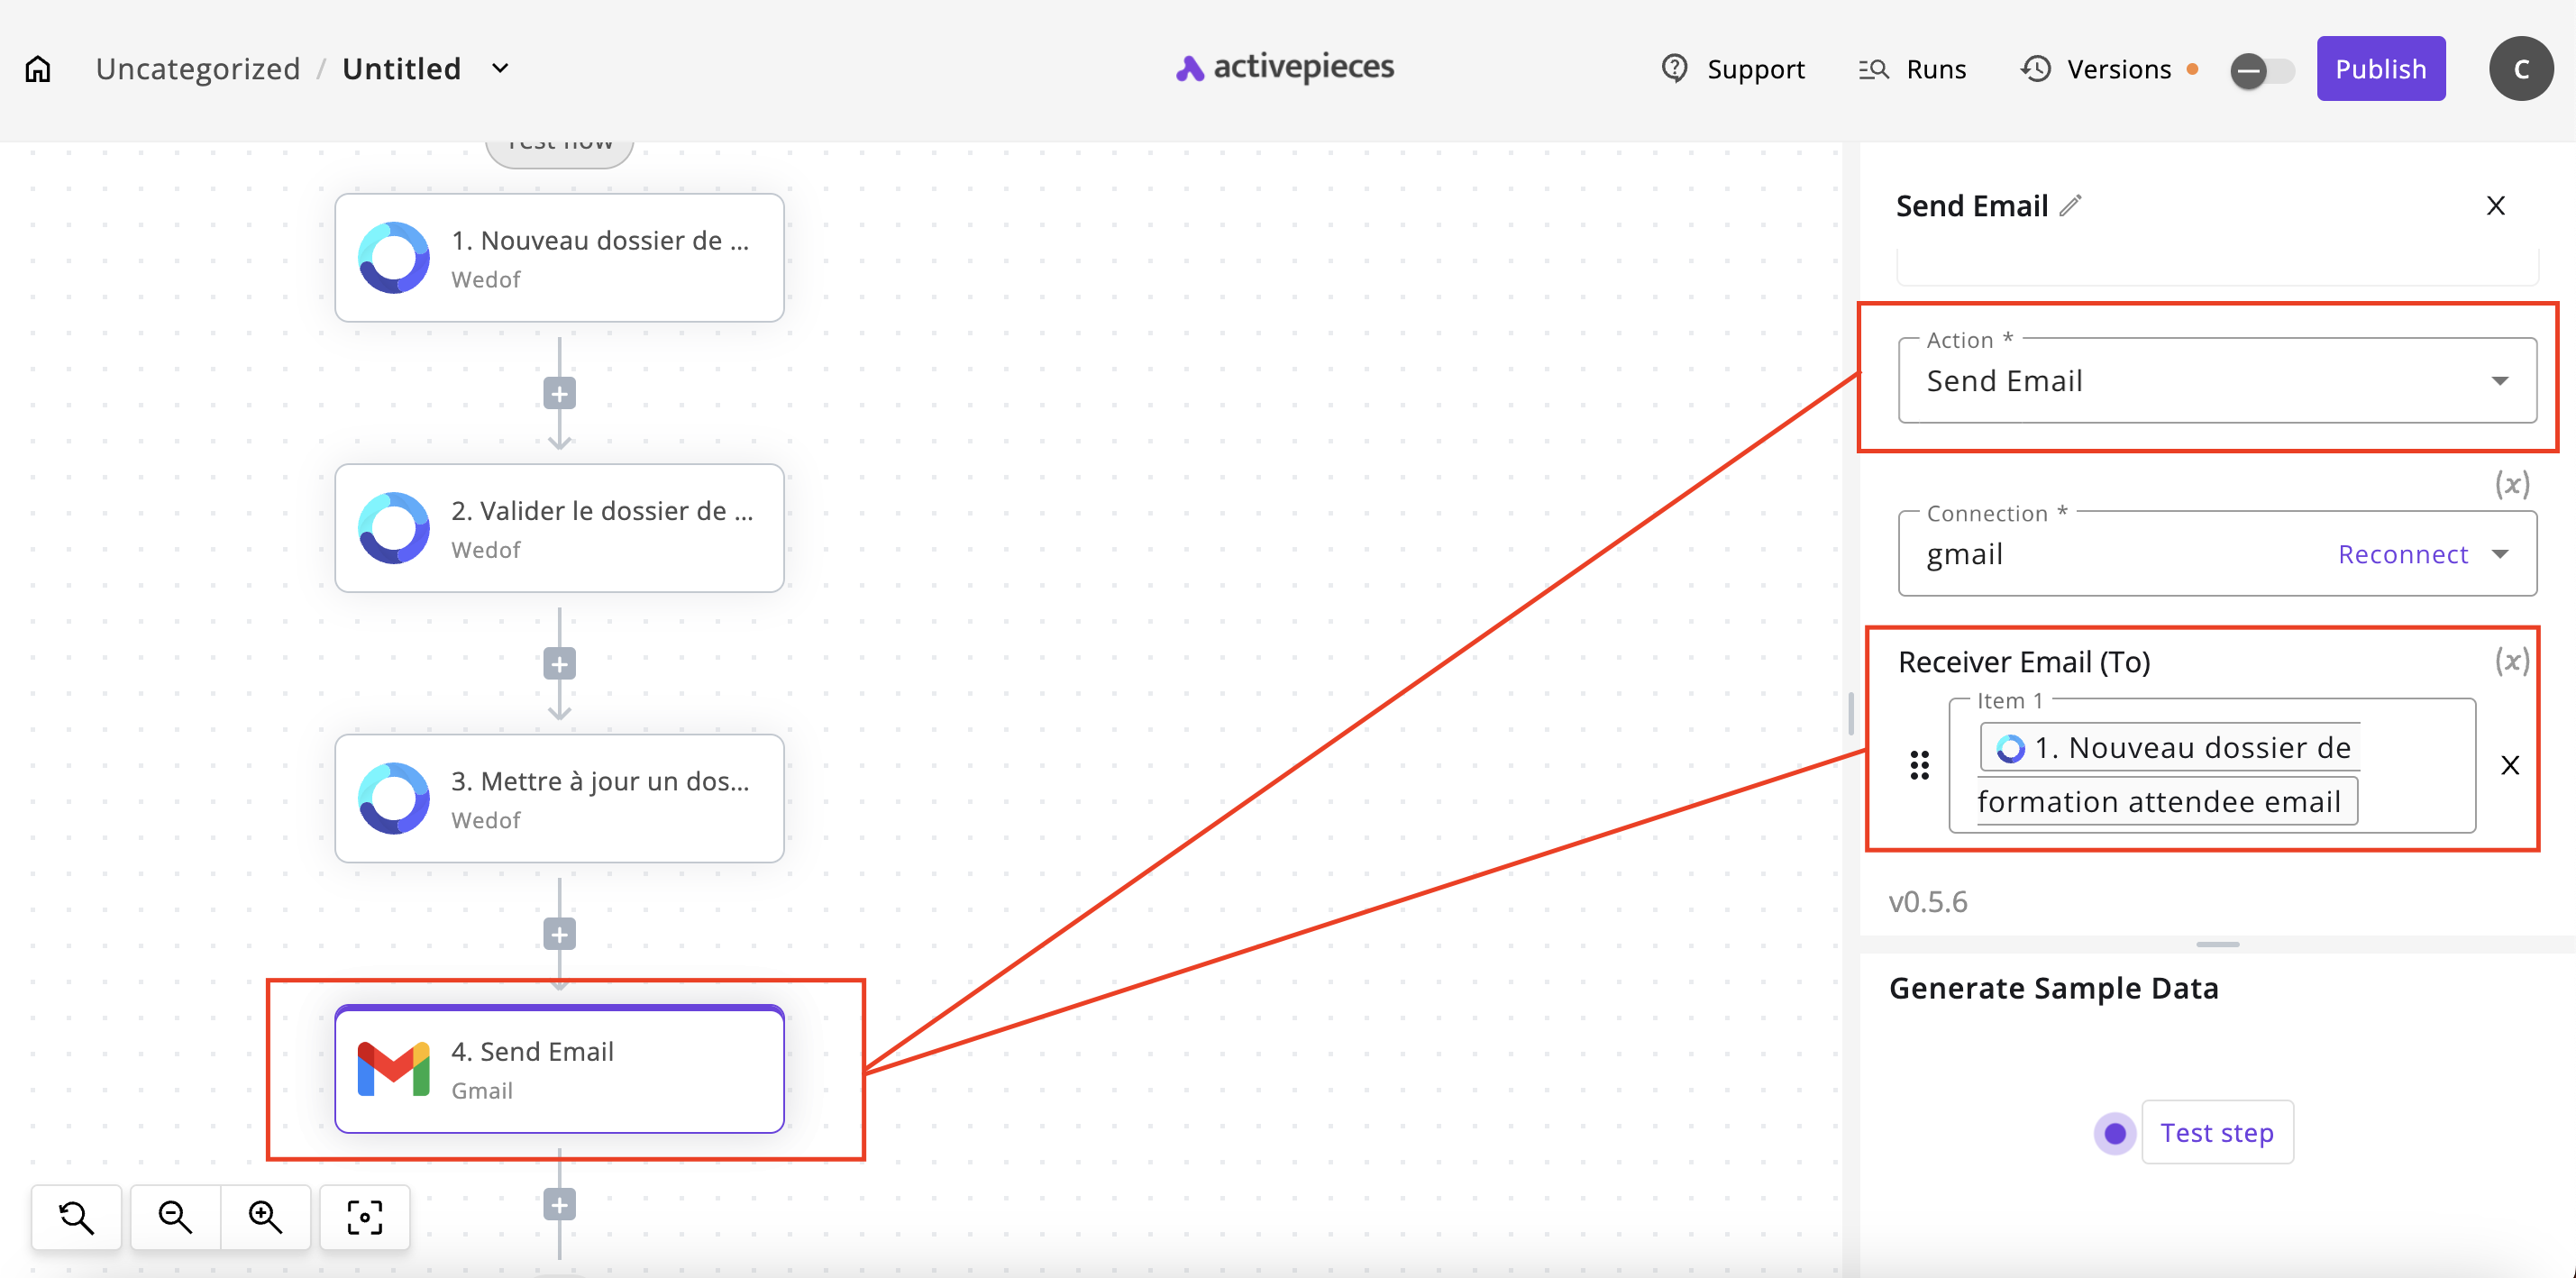Click the zoom in magnifier icon
The width and height of the screenshot is (2576, 1278).
point(265,1217)
